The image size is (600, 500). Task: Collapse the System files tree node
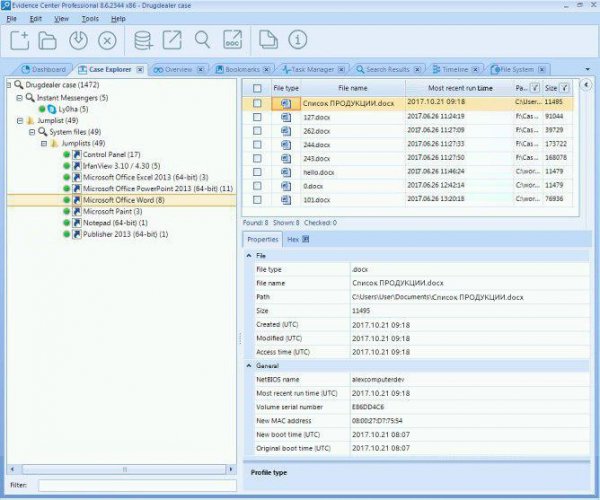point(32,132)
